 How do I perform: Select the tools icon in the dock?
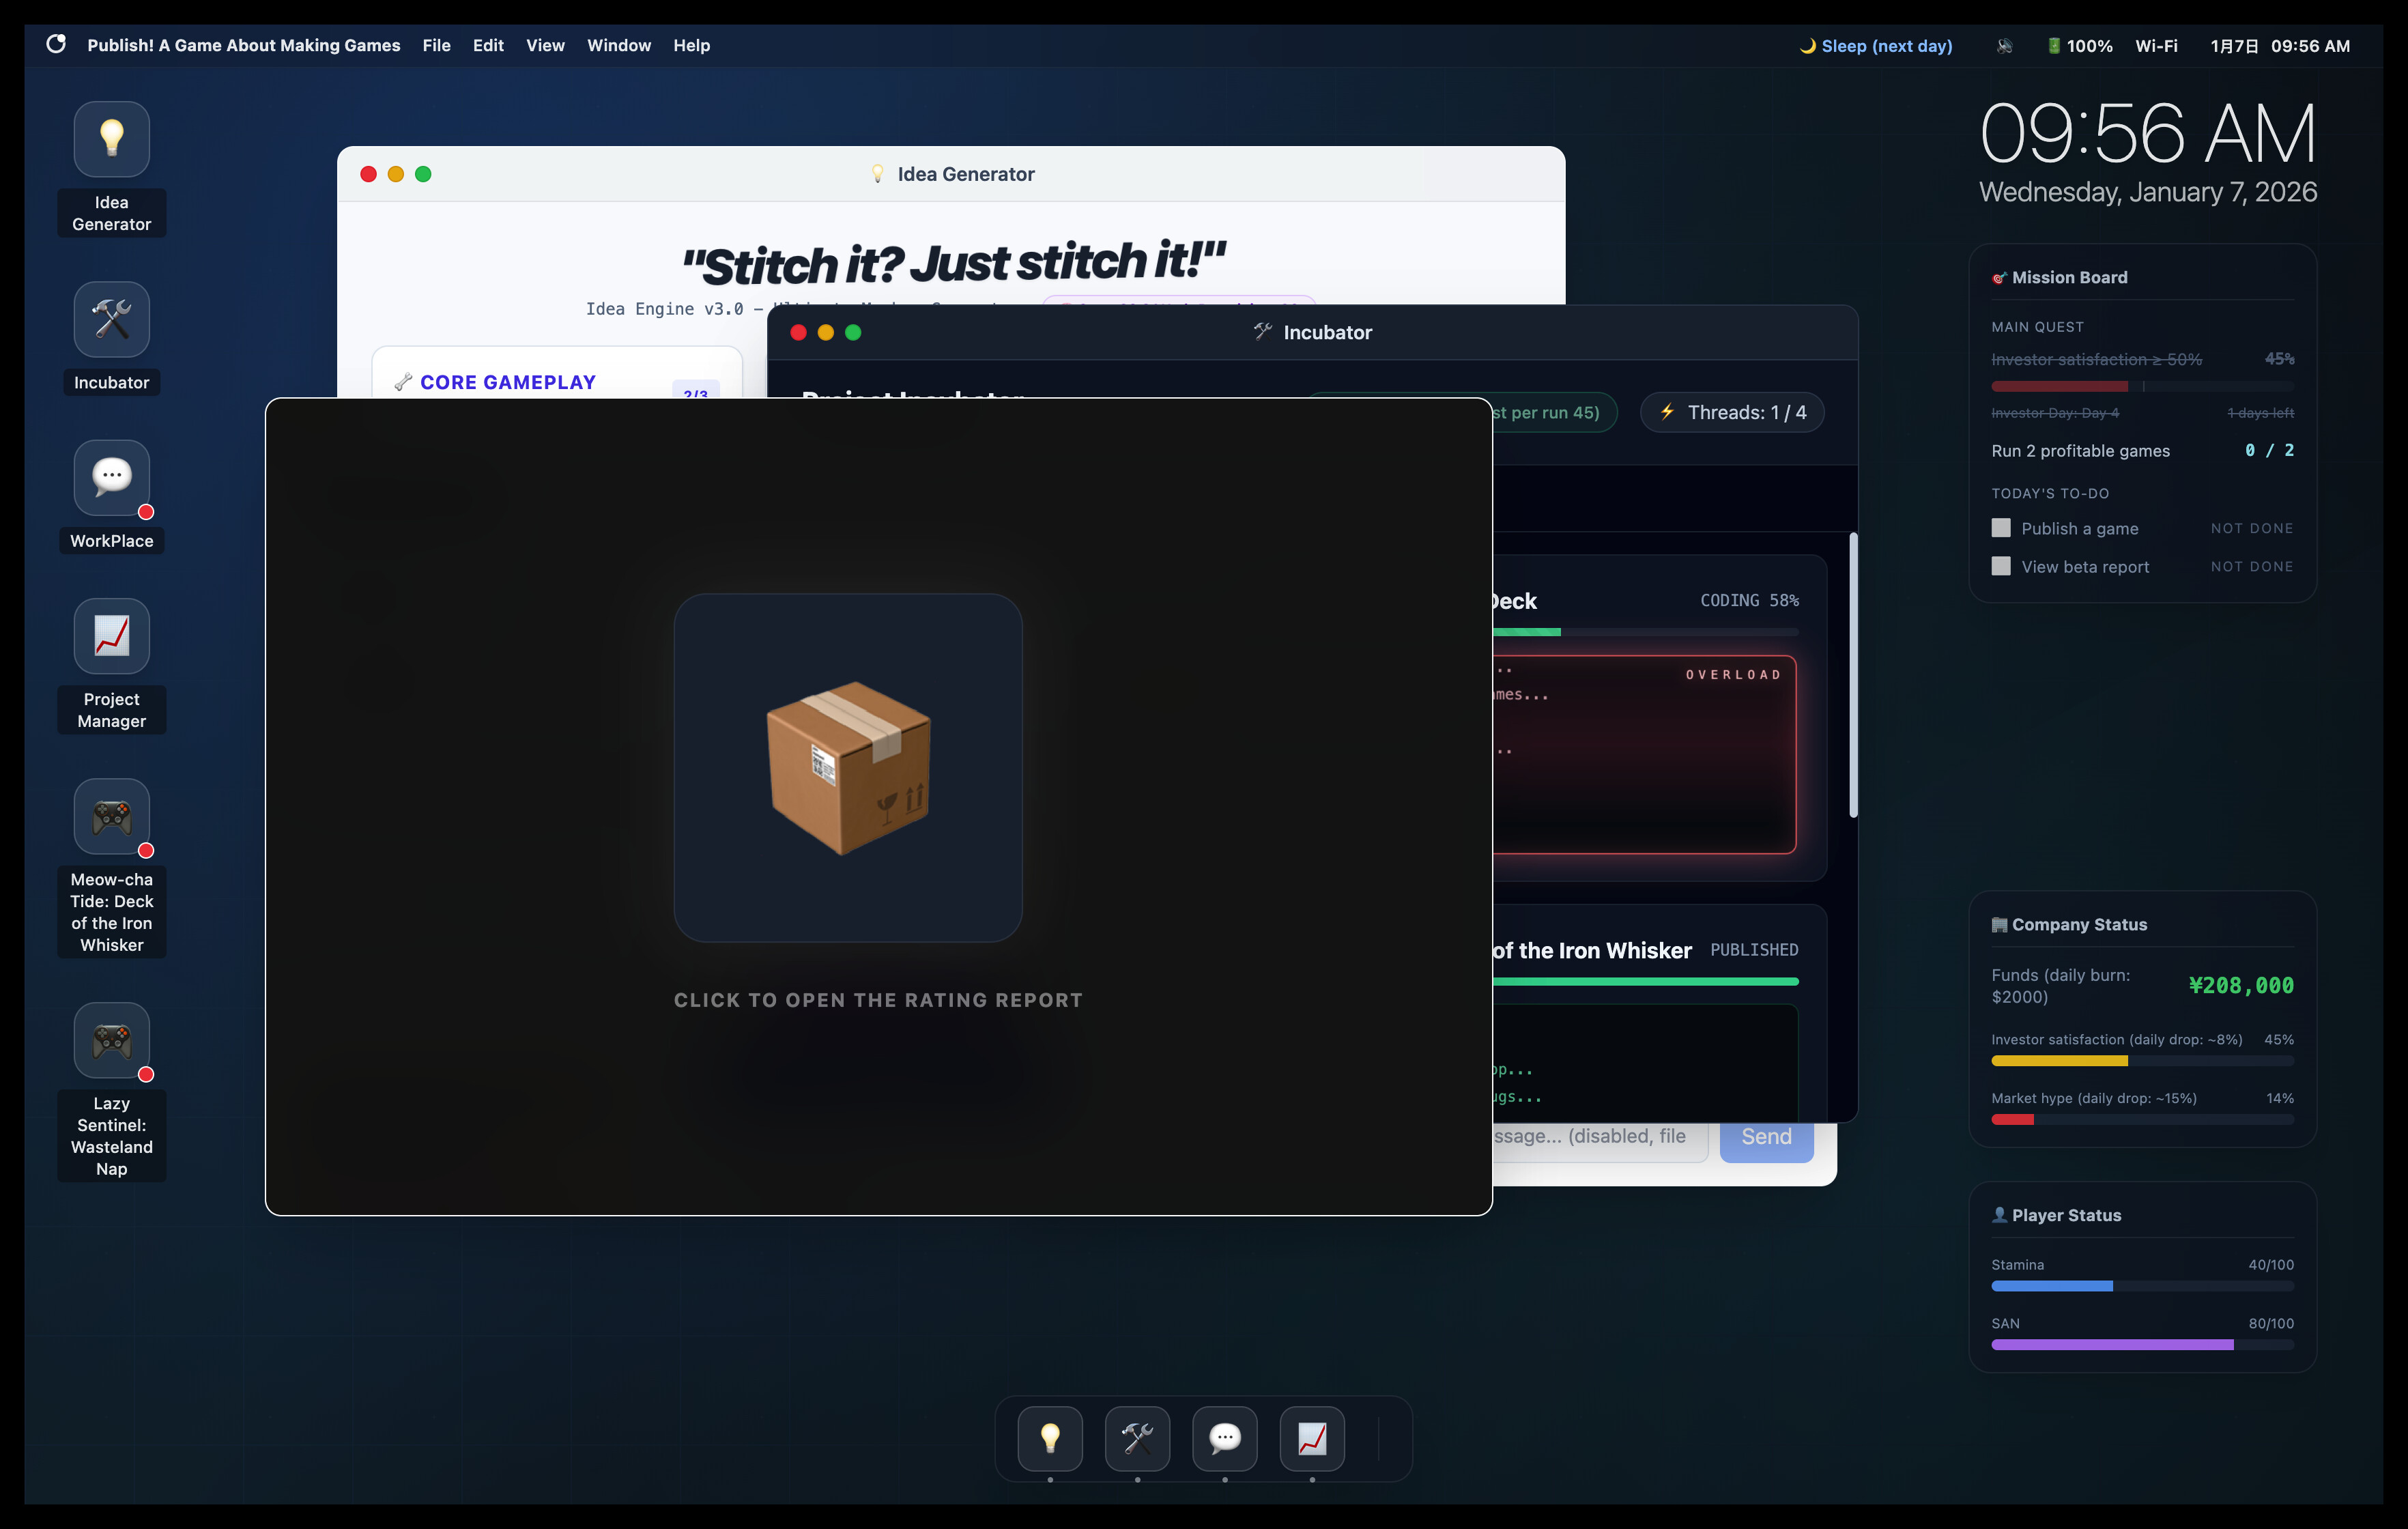point(1136,1438)
